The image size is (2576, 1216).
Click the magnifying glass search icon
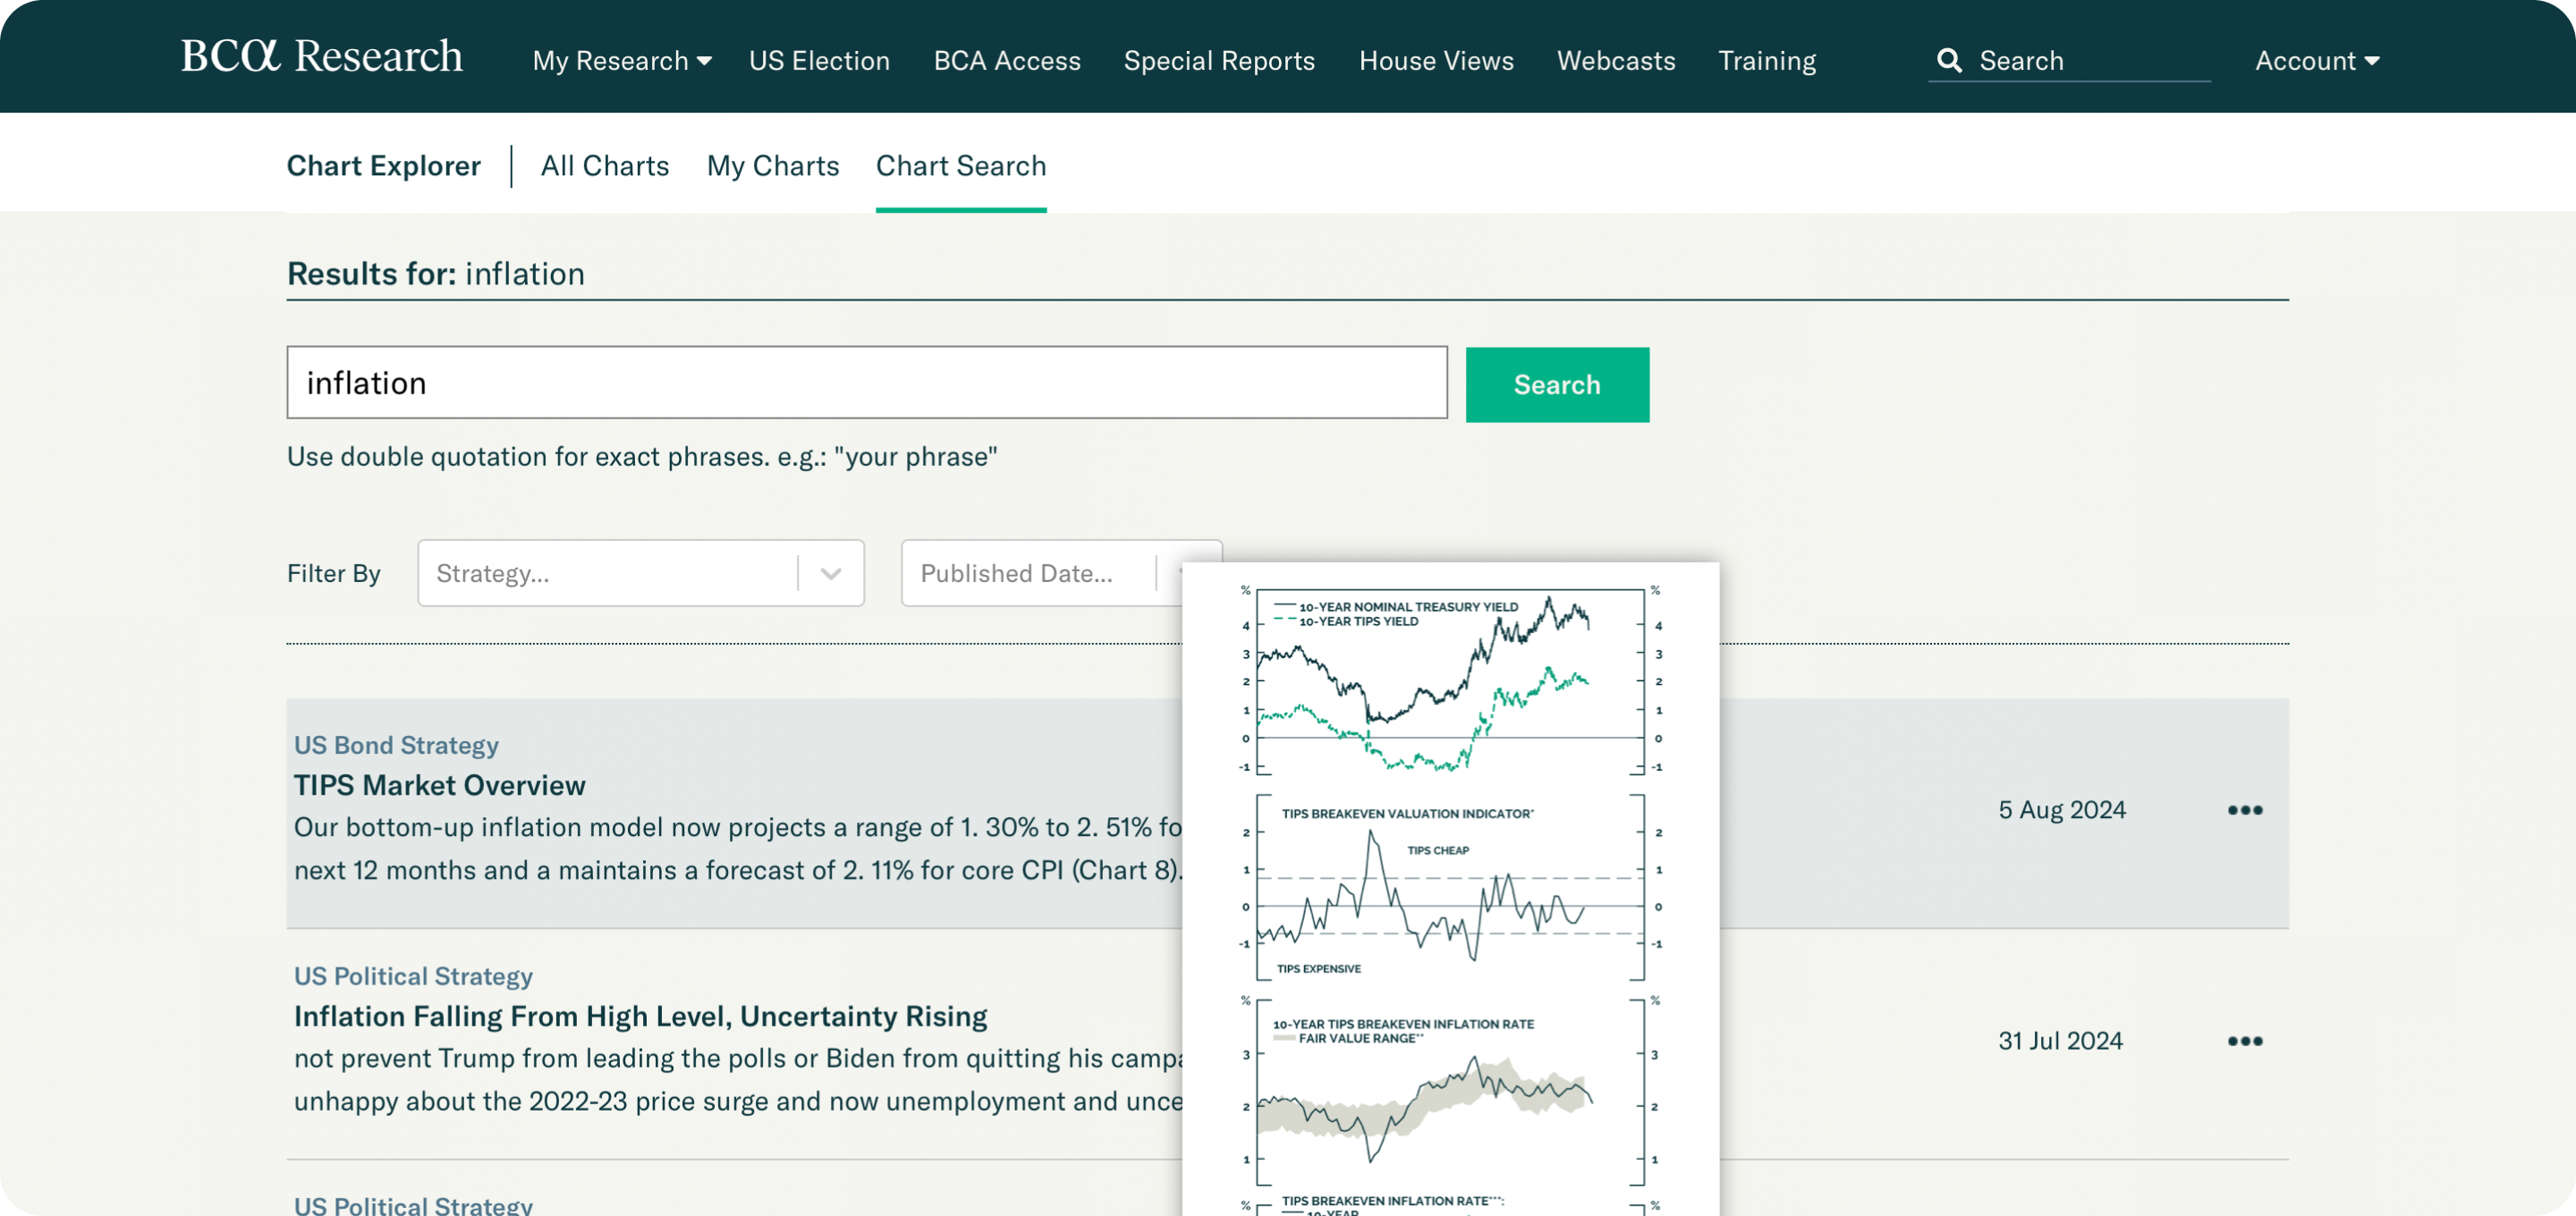[1949, 61]
